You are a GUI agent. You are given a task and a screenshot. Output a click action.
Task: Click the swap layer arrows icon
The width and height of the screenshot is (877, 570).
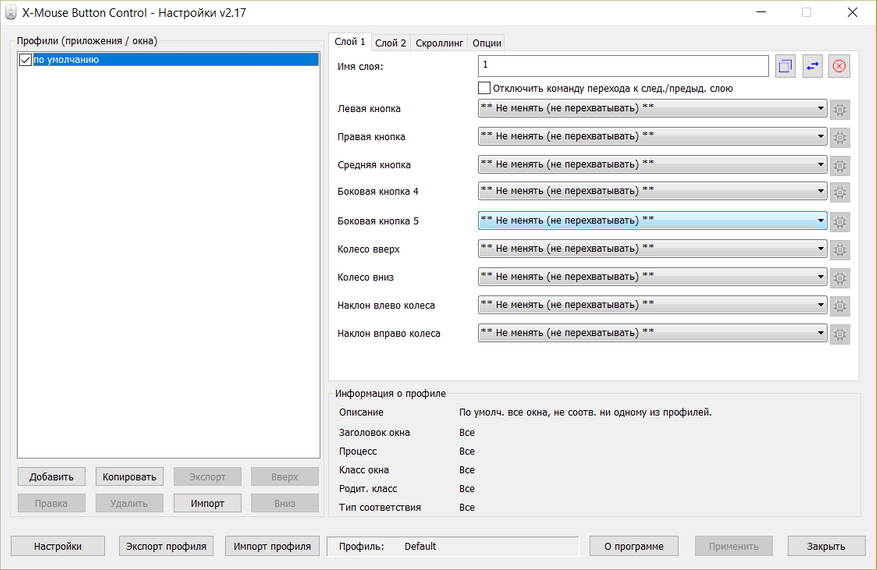pos(812,66)
